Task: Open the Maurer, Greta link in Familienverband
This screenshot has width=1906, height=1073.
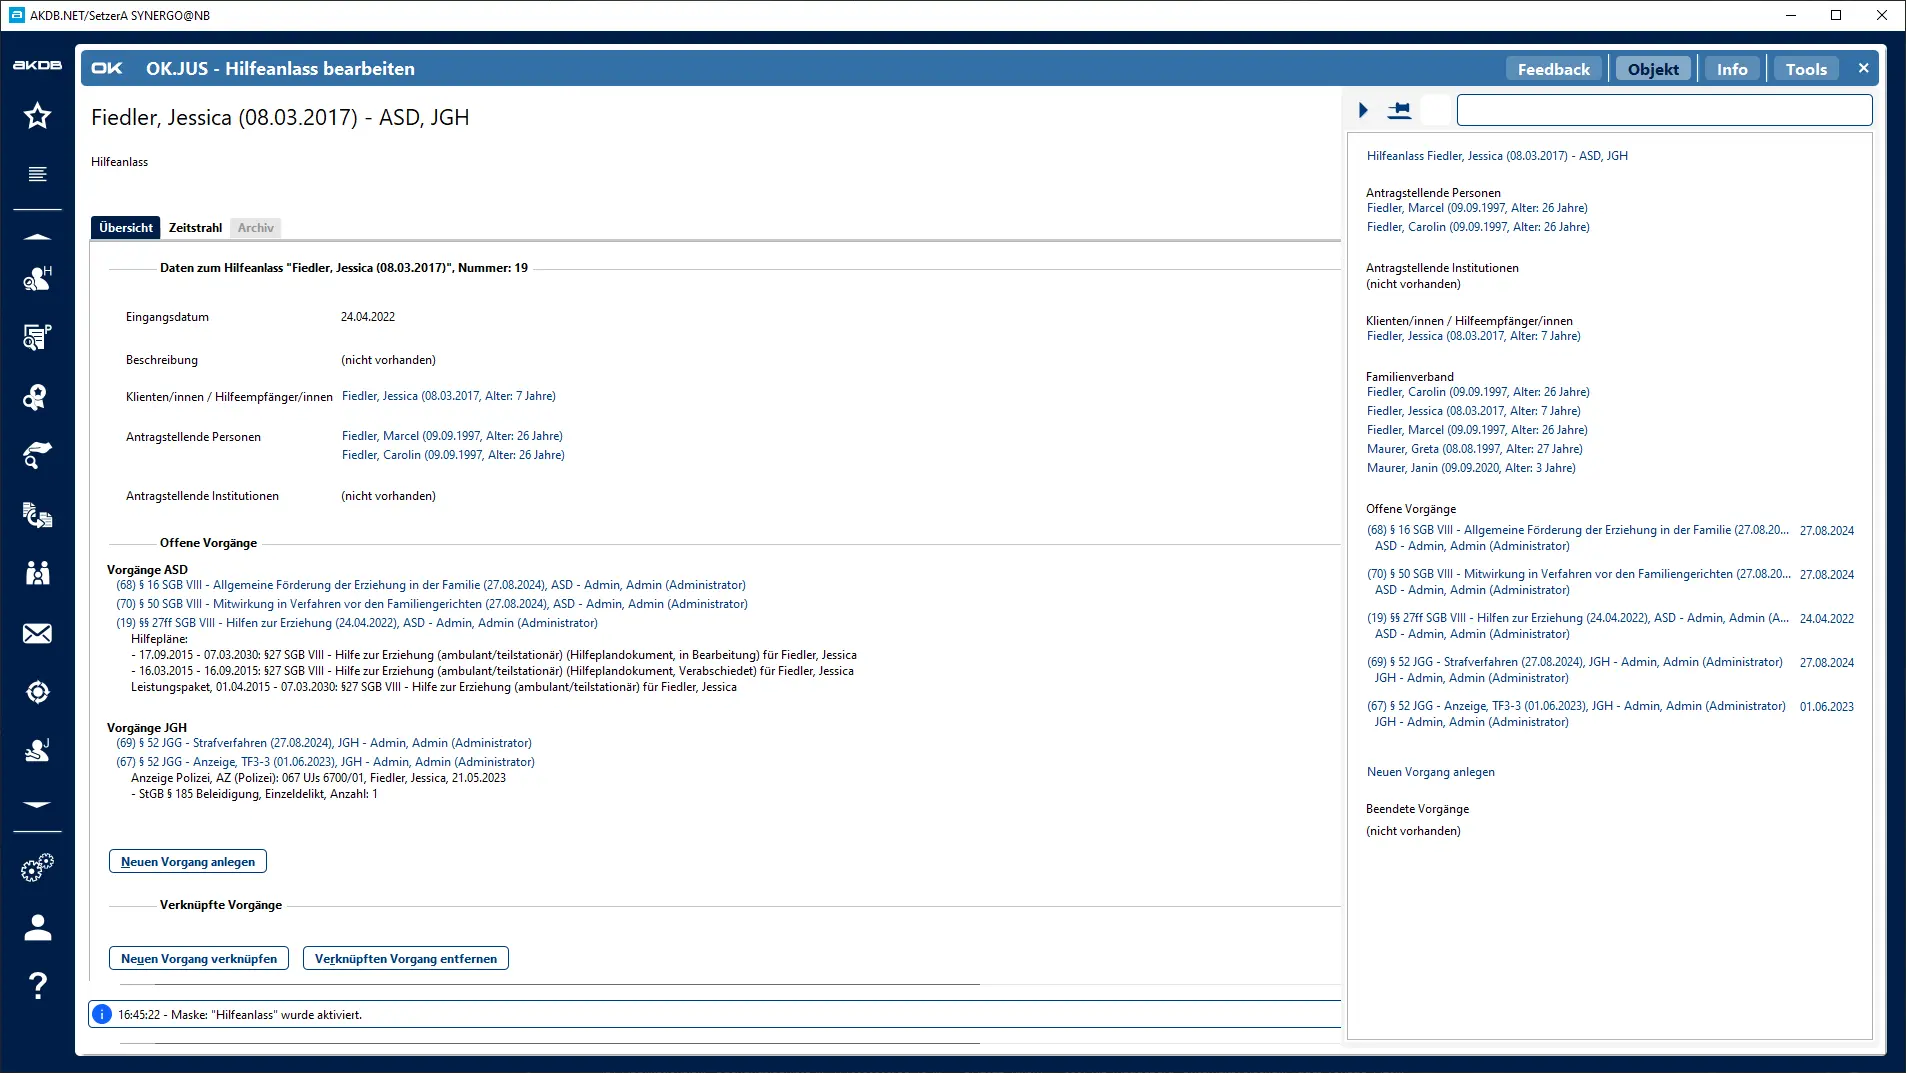Action: coord(1474,449)
